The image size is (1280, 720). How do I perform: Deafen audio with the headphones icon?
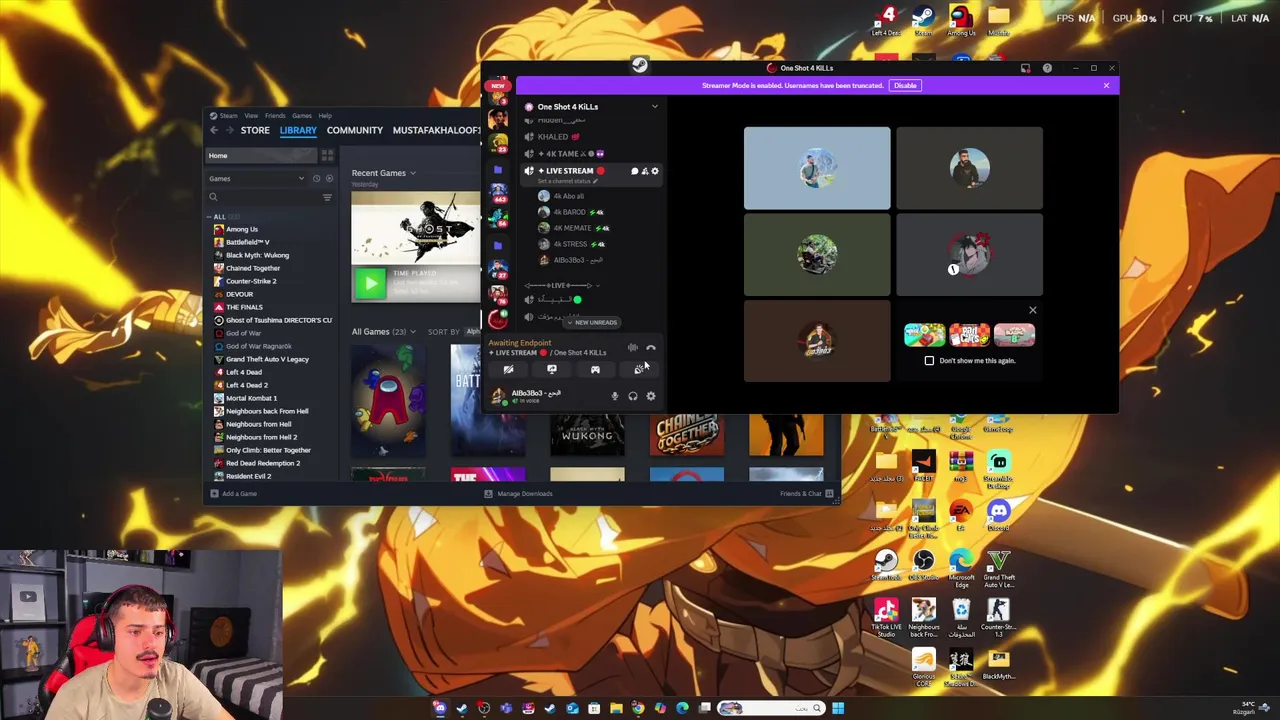[x=633, y=396]
